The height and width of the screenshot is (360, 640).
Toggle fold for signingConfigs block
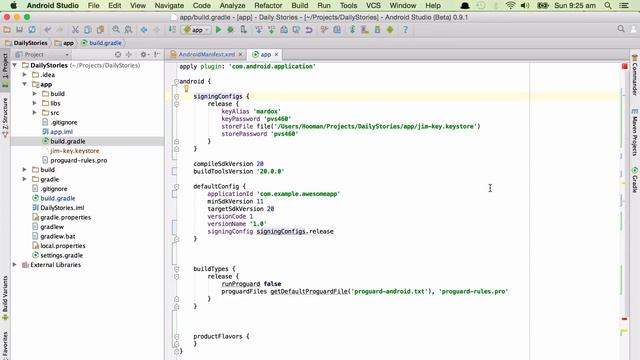click(x=176, y=97)
